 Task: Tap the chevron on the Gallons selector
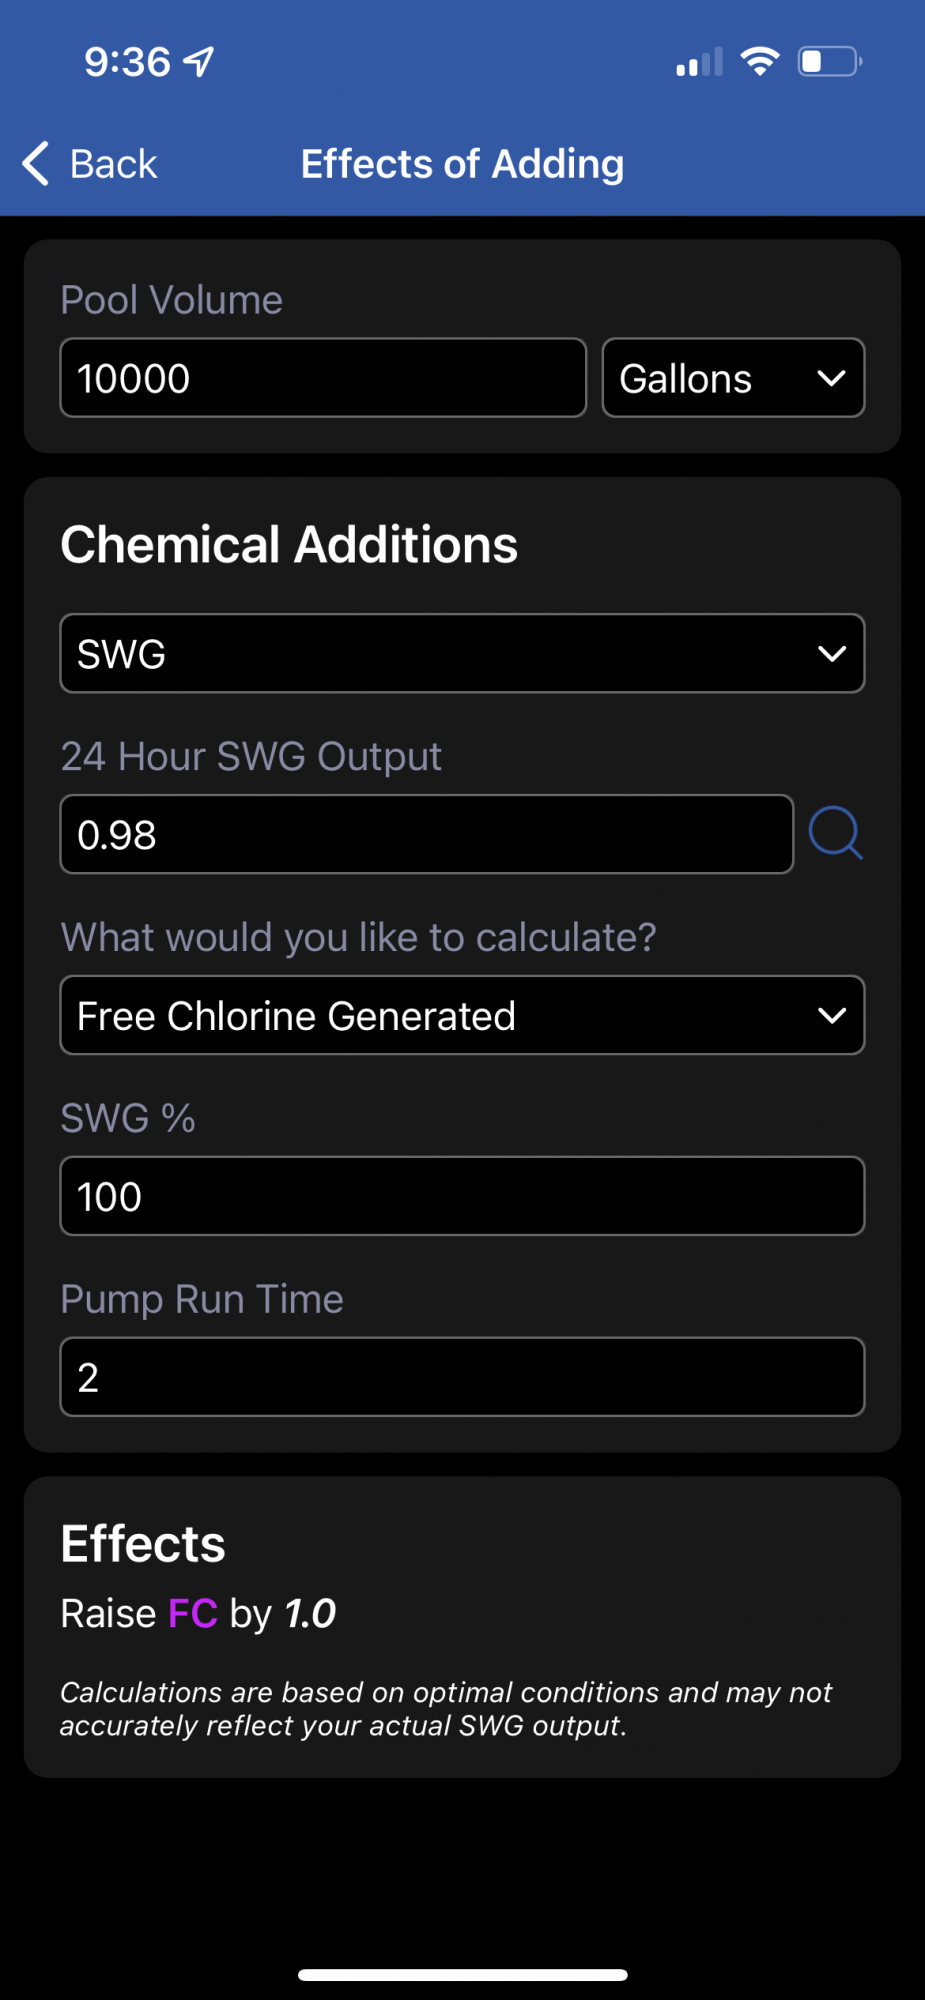coord(831,378)
